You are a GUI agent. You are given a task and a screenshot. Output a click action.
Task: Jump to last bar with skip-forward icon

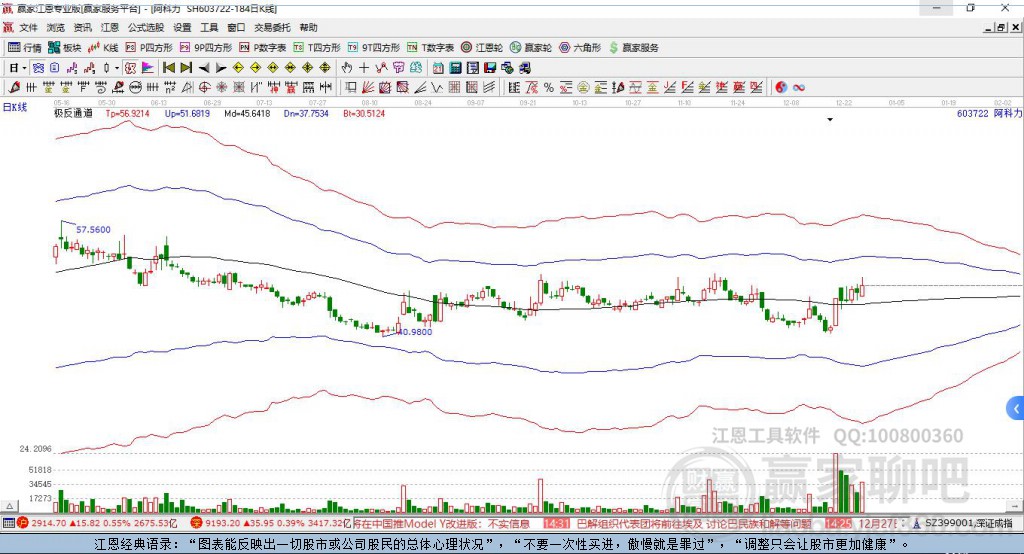coord(186,68)
